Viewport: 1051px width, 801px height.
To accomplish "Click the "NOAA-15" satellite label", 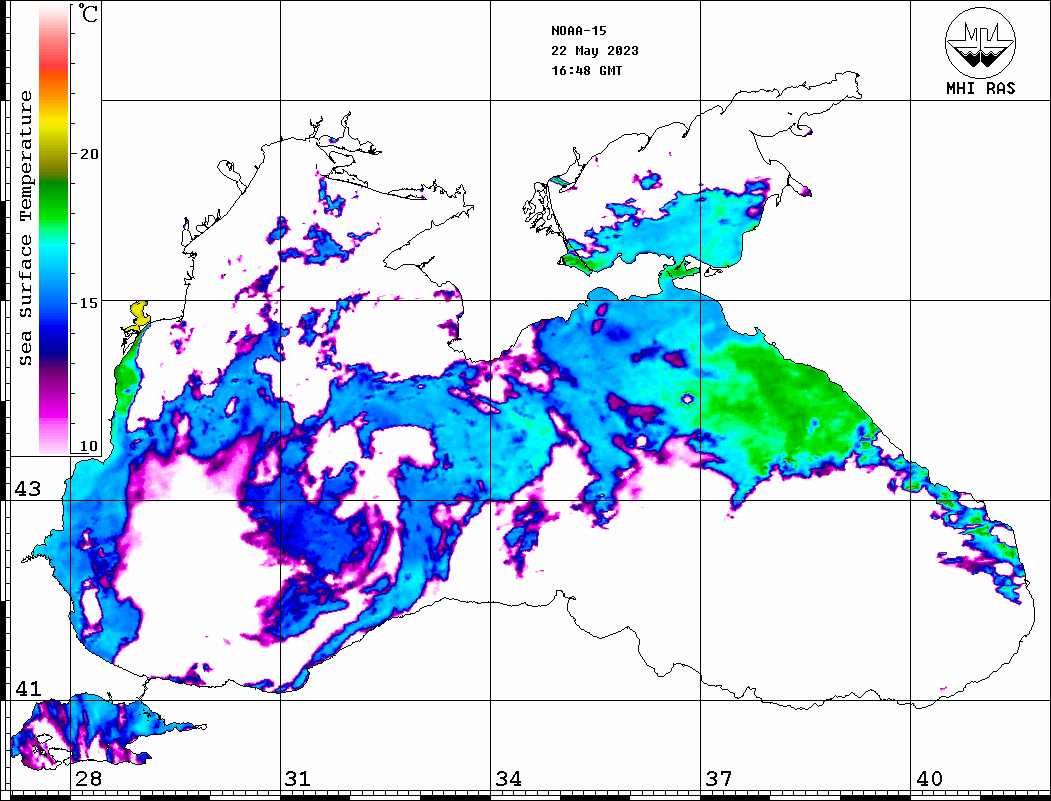I will pos(578,31).
